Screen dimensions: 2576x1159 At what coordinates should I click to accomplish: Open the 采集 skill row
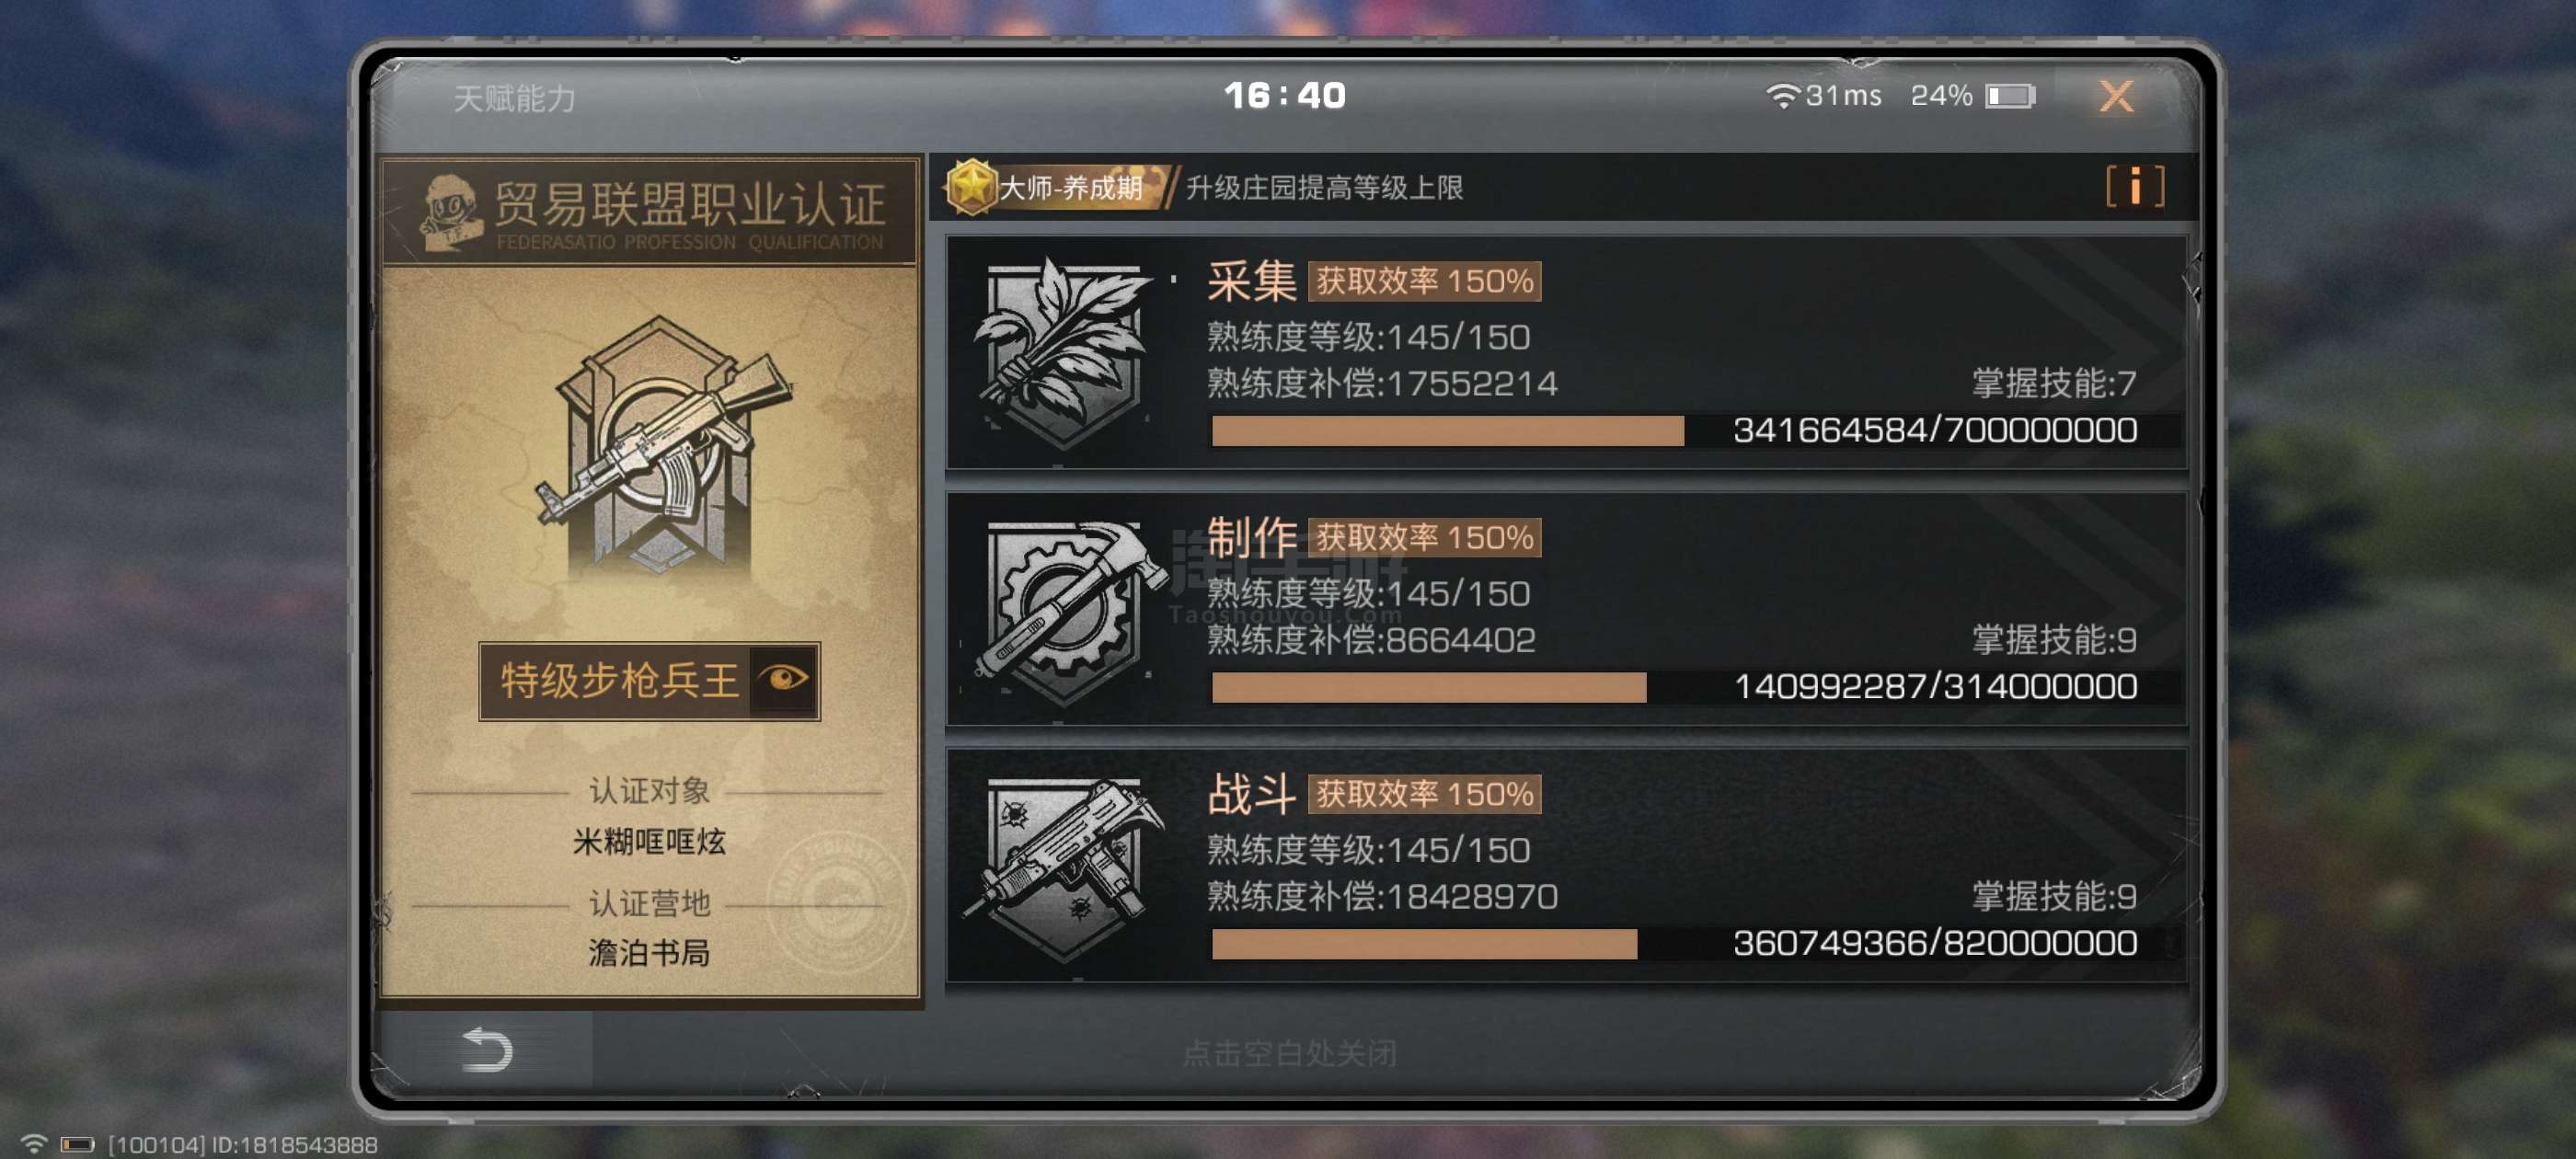pyautogui.click(x=1566, y=352)
